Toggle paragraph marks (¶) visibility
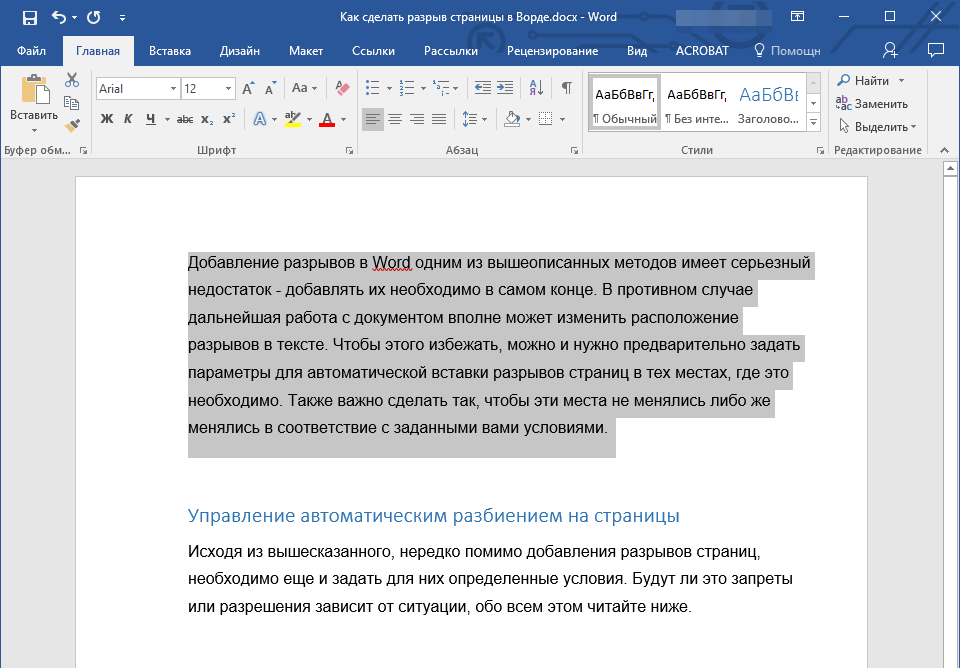 (566, 88)
